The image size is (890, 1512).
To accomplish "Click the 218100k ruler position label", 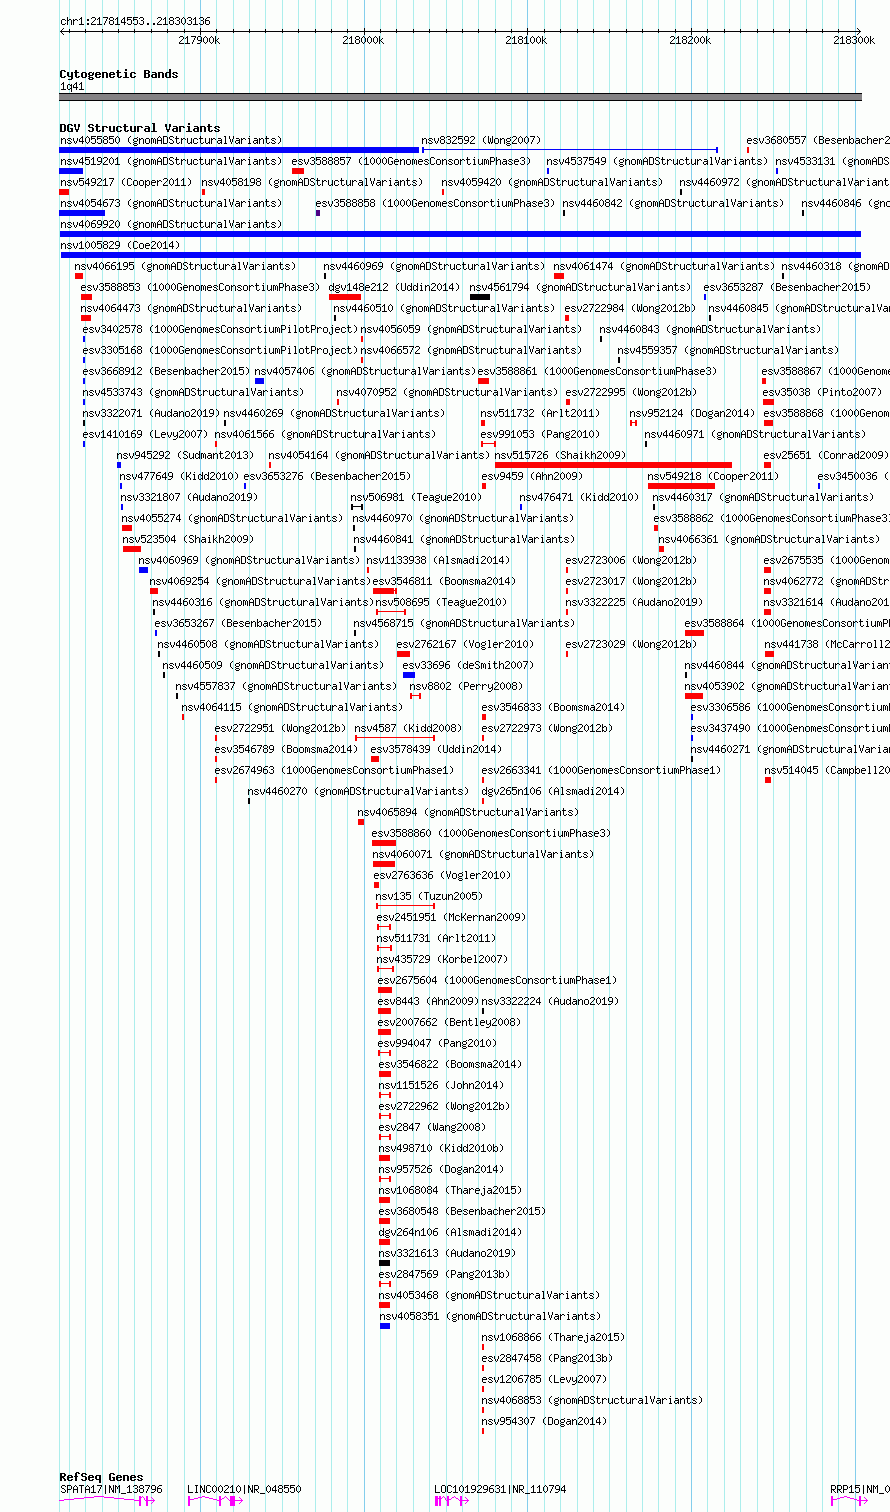I will tap(526, 40).
